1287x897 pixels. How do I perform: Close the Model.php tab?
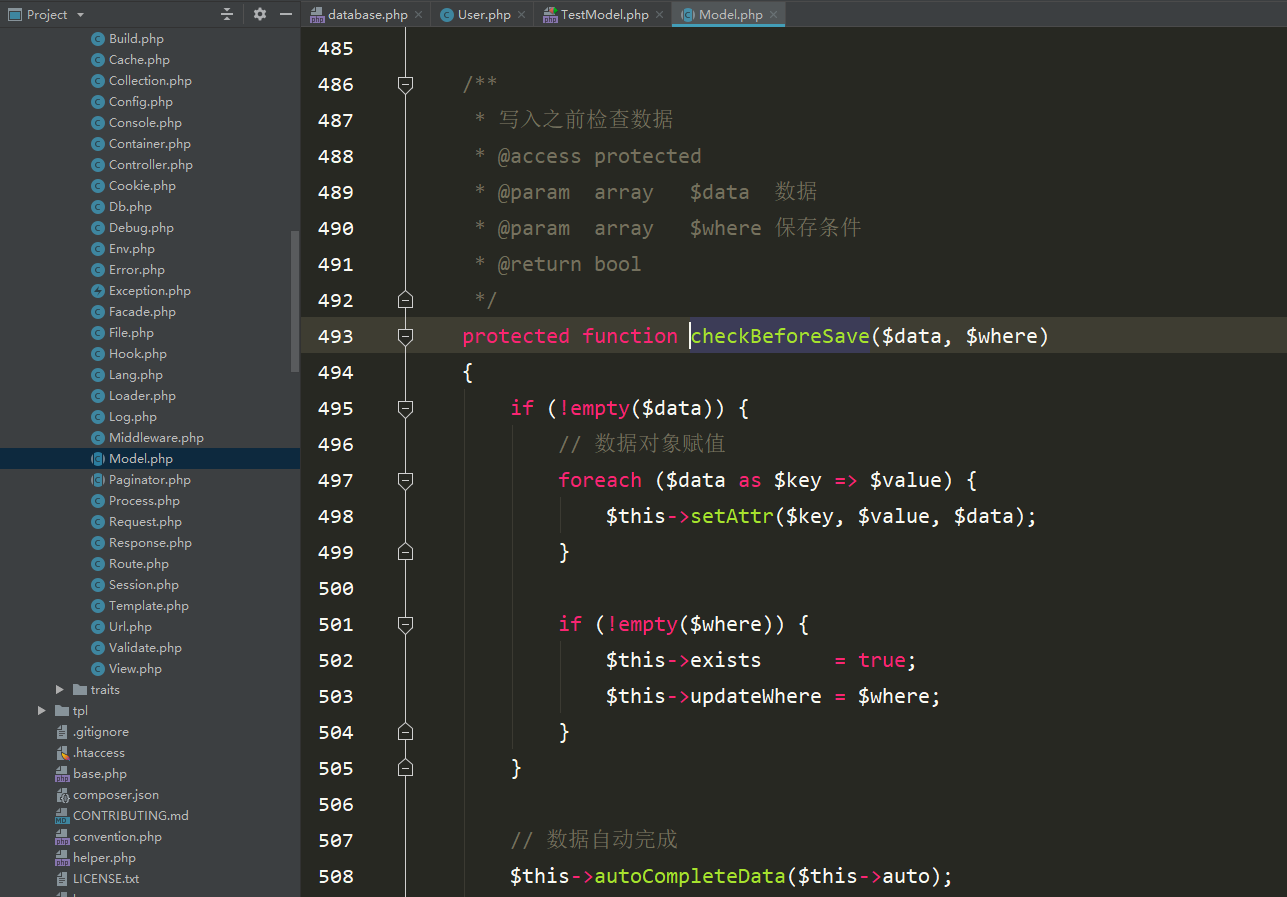pyautogui.click(x=774, y=15)
